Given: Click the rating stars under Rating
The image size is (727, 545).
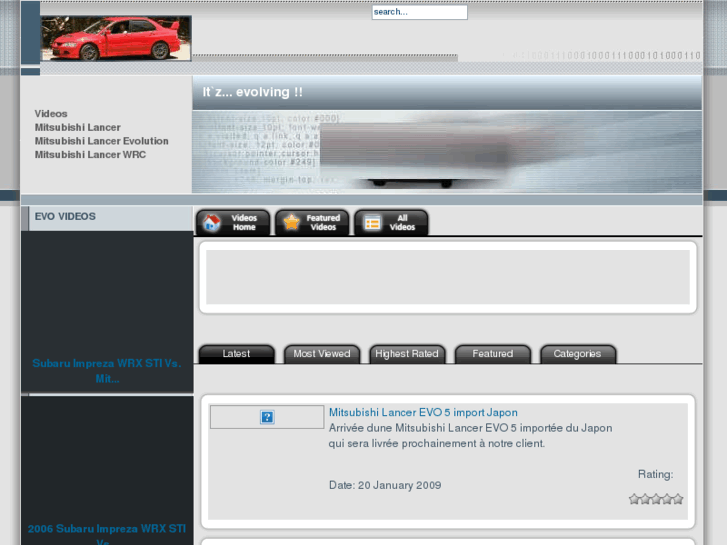Looking at the screenshot, I should tap(656, 499).
